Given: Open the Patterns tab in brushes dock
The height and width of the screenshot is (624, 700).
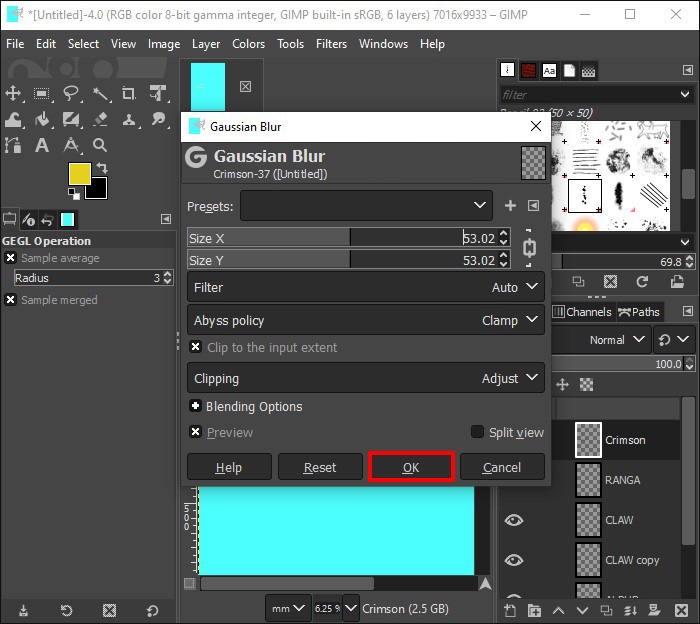Looking at the screenshot, I should coord(529,70).
